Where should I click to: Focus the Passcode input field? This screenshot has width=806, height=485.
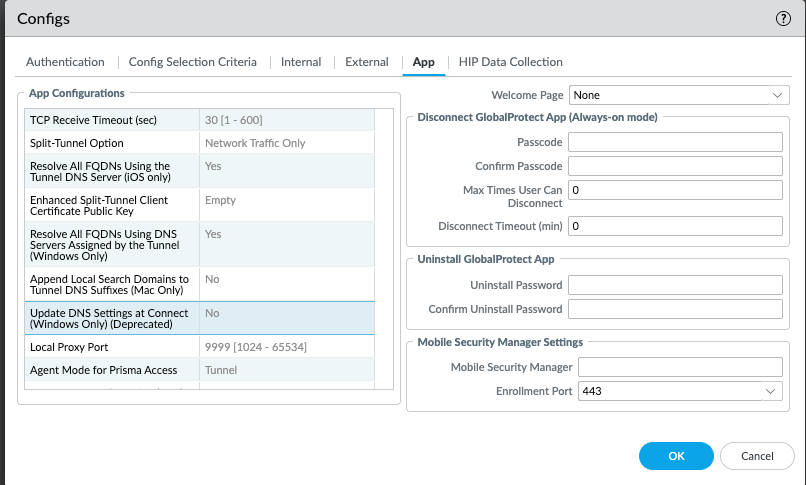(675, 142)
